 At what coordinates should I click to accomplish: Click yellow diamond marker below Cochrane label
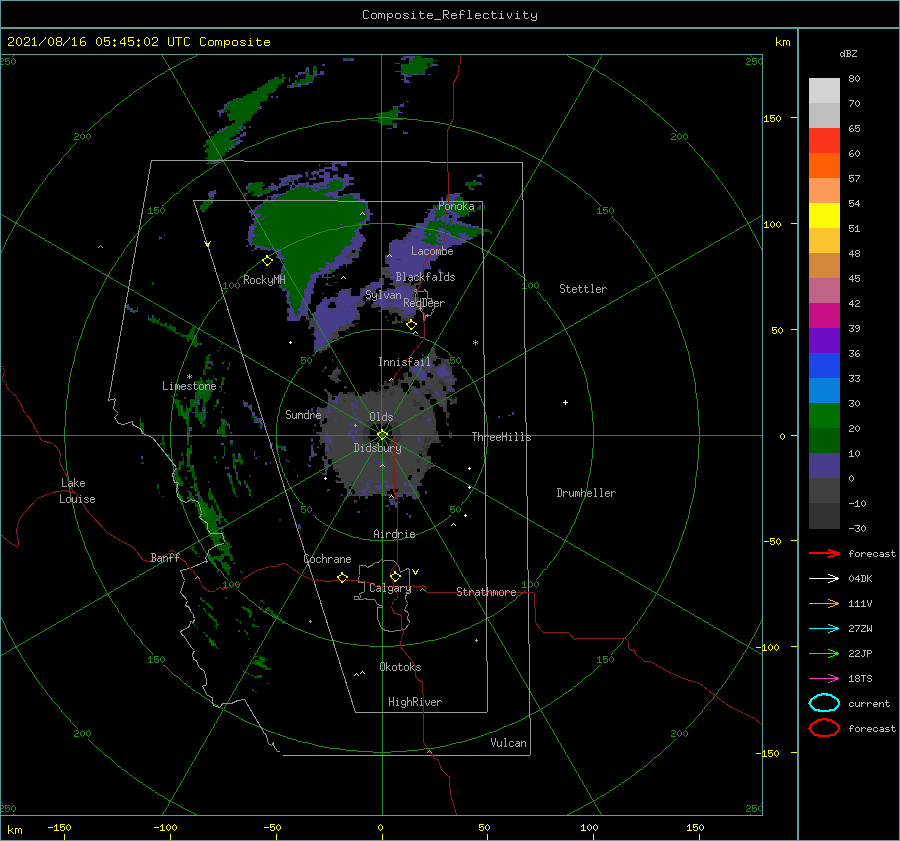pos(342,577)
